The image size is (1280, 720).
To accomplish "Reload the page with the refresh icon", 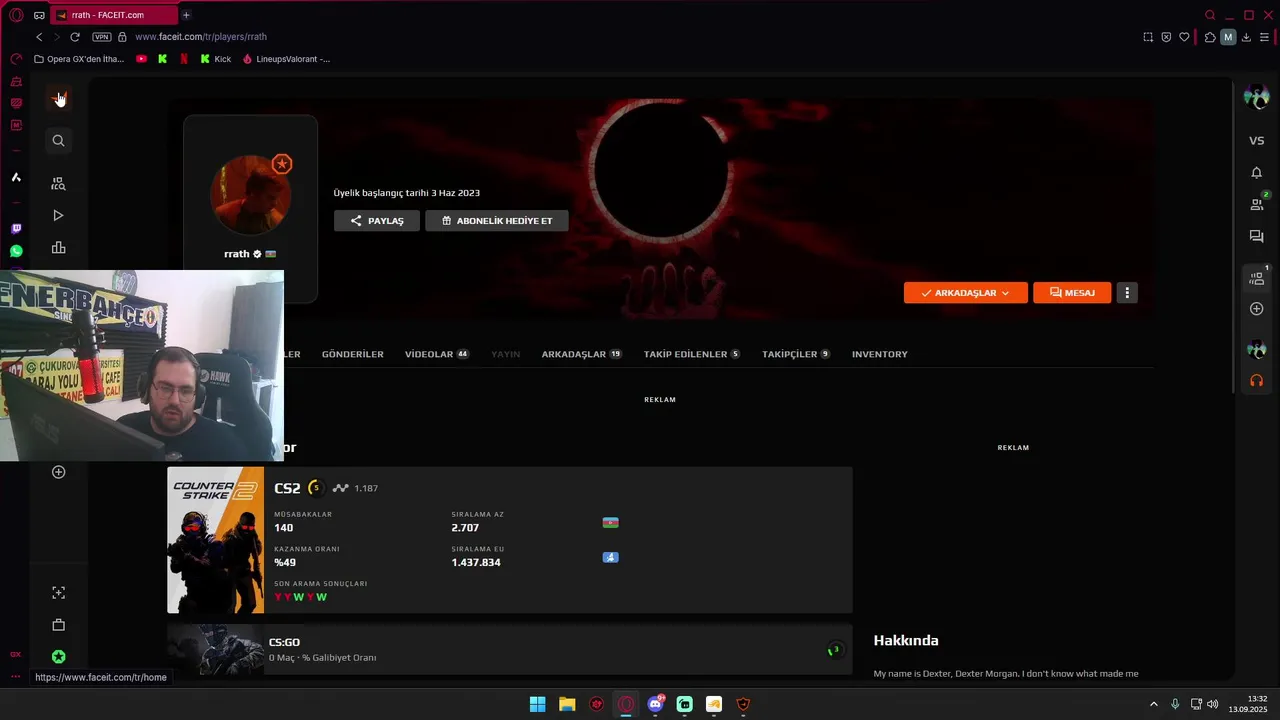I will click(74, 37).
